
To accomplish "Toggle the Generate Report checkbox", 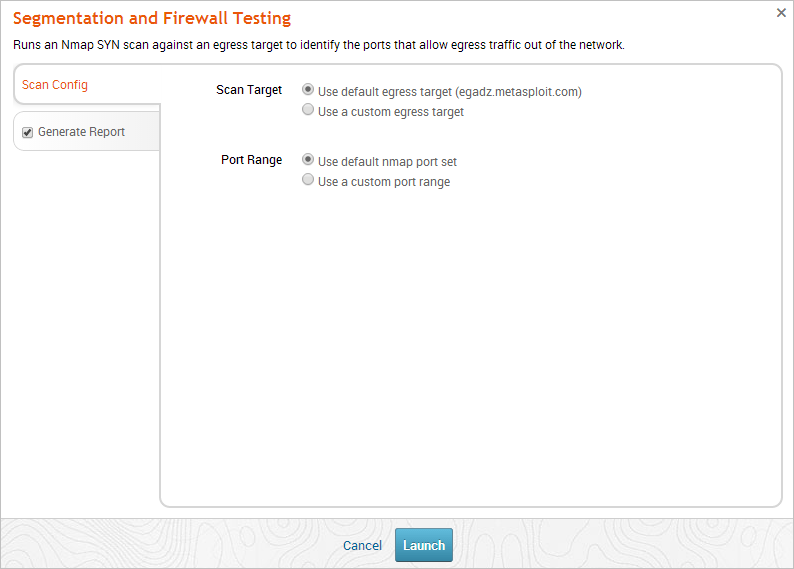I will coord(28,132).
